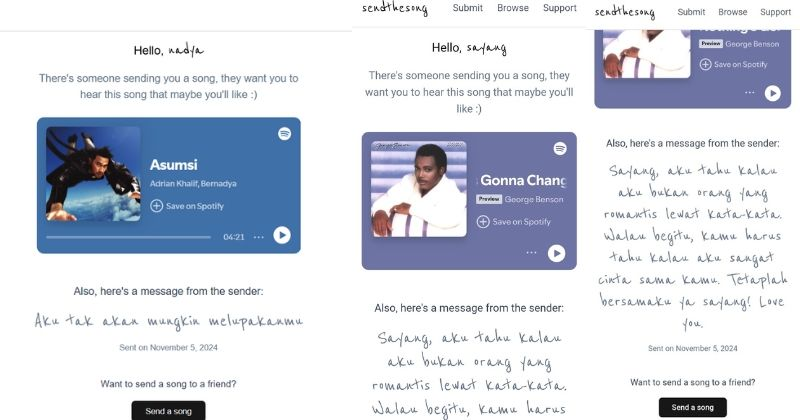Click the left panel Send a song button
The image size is (800, 420).
(168, 411)
